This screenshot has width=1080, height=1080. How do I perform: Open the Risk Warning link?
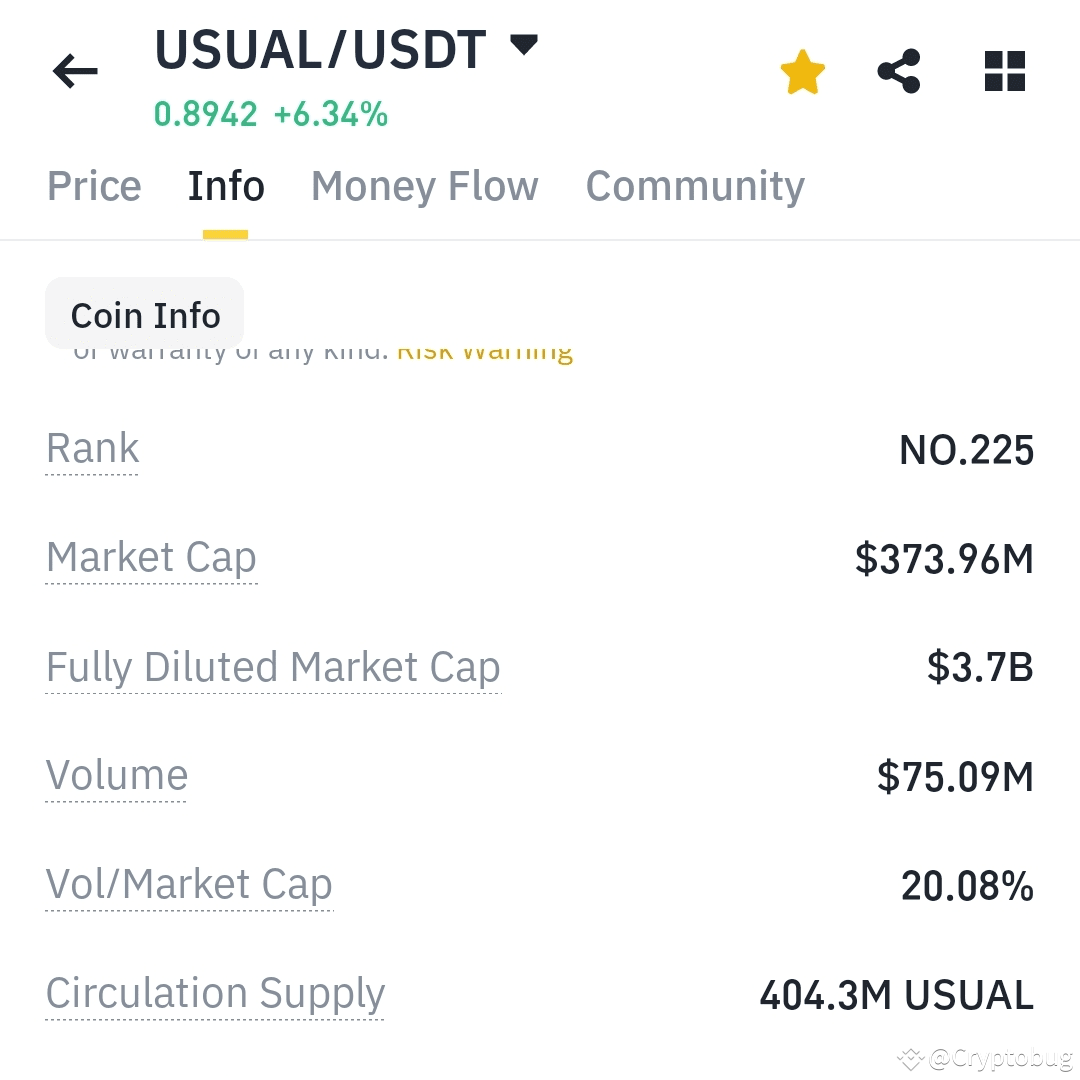485,352
